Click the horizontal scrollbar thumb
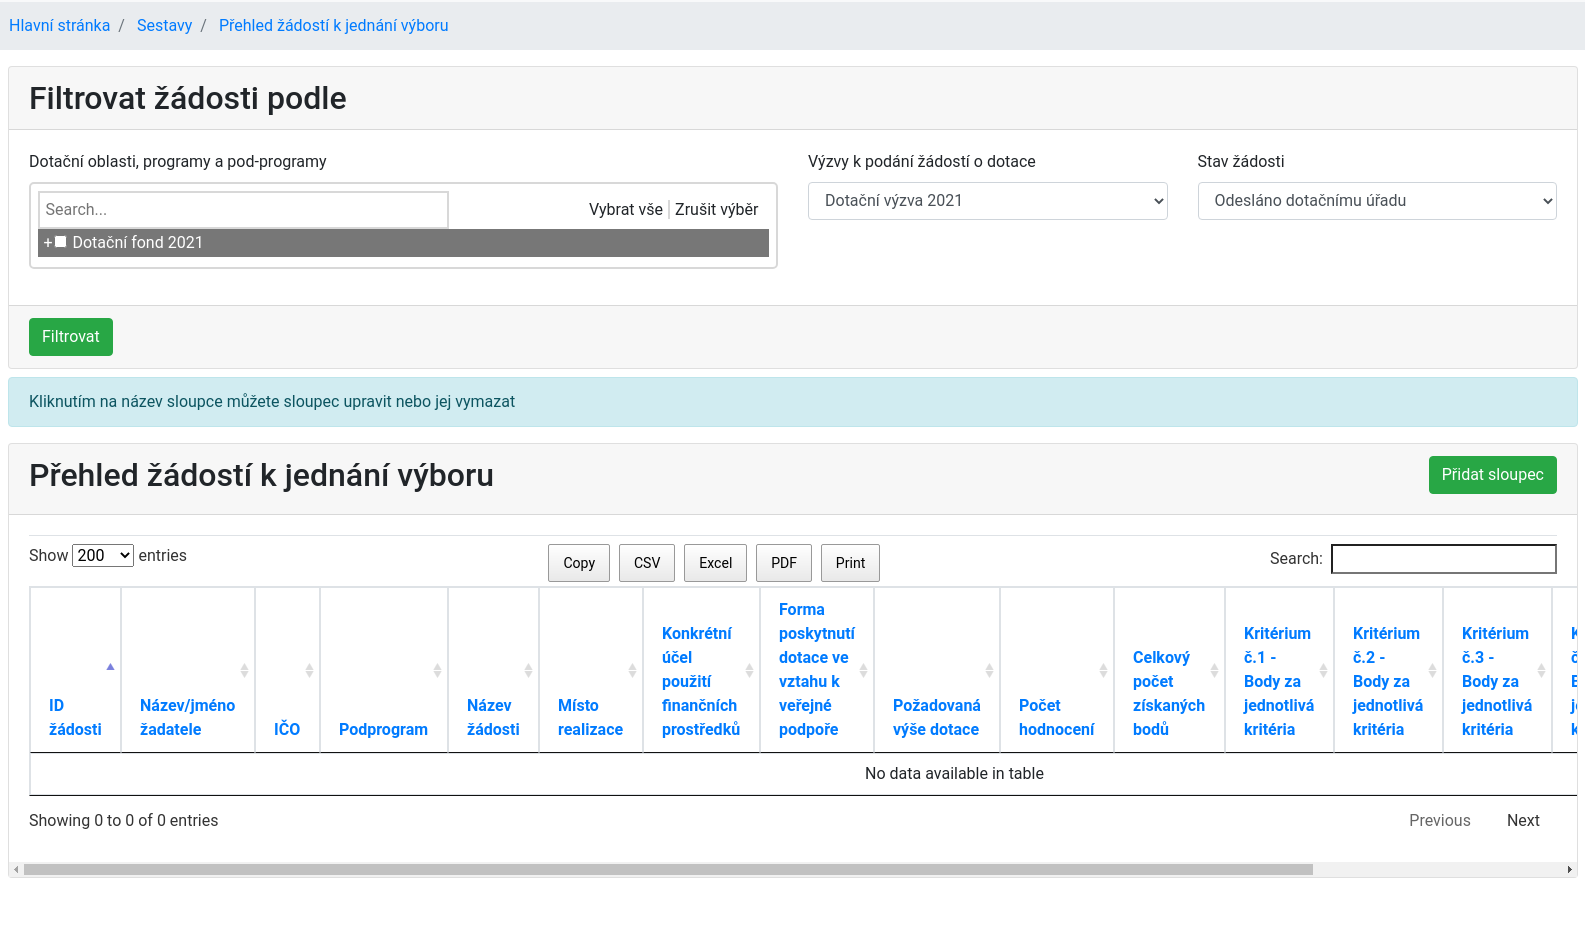 667,870
